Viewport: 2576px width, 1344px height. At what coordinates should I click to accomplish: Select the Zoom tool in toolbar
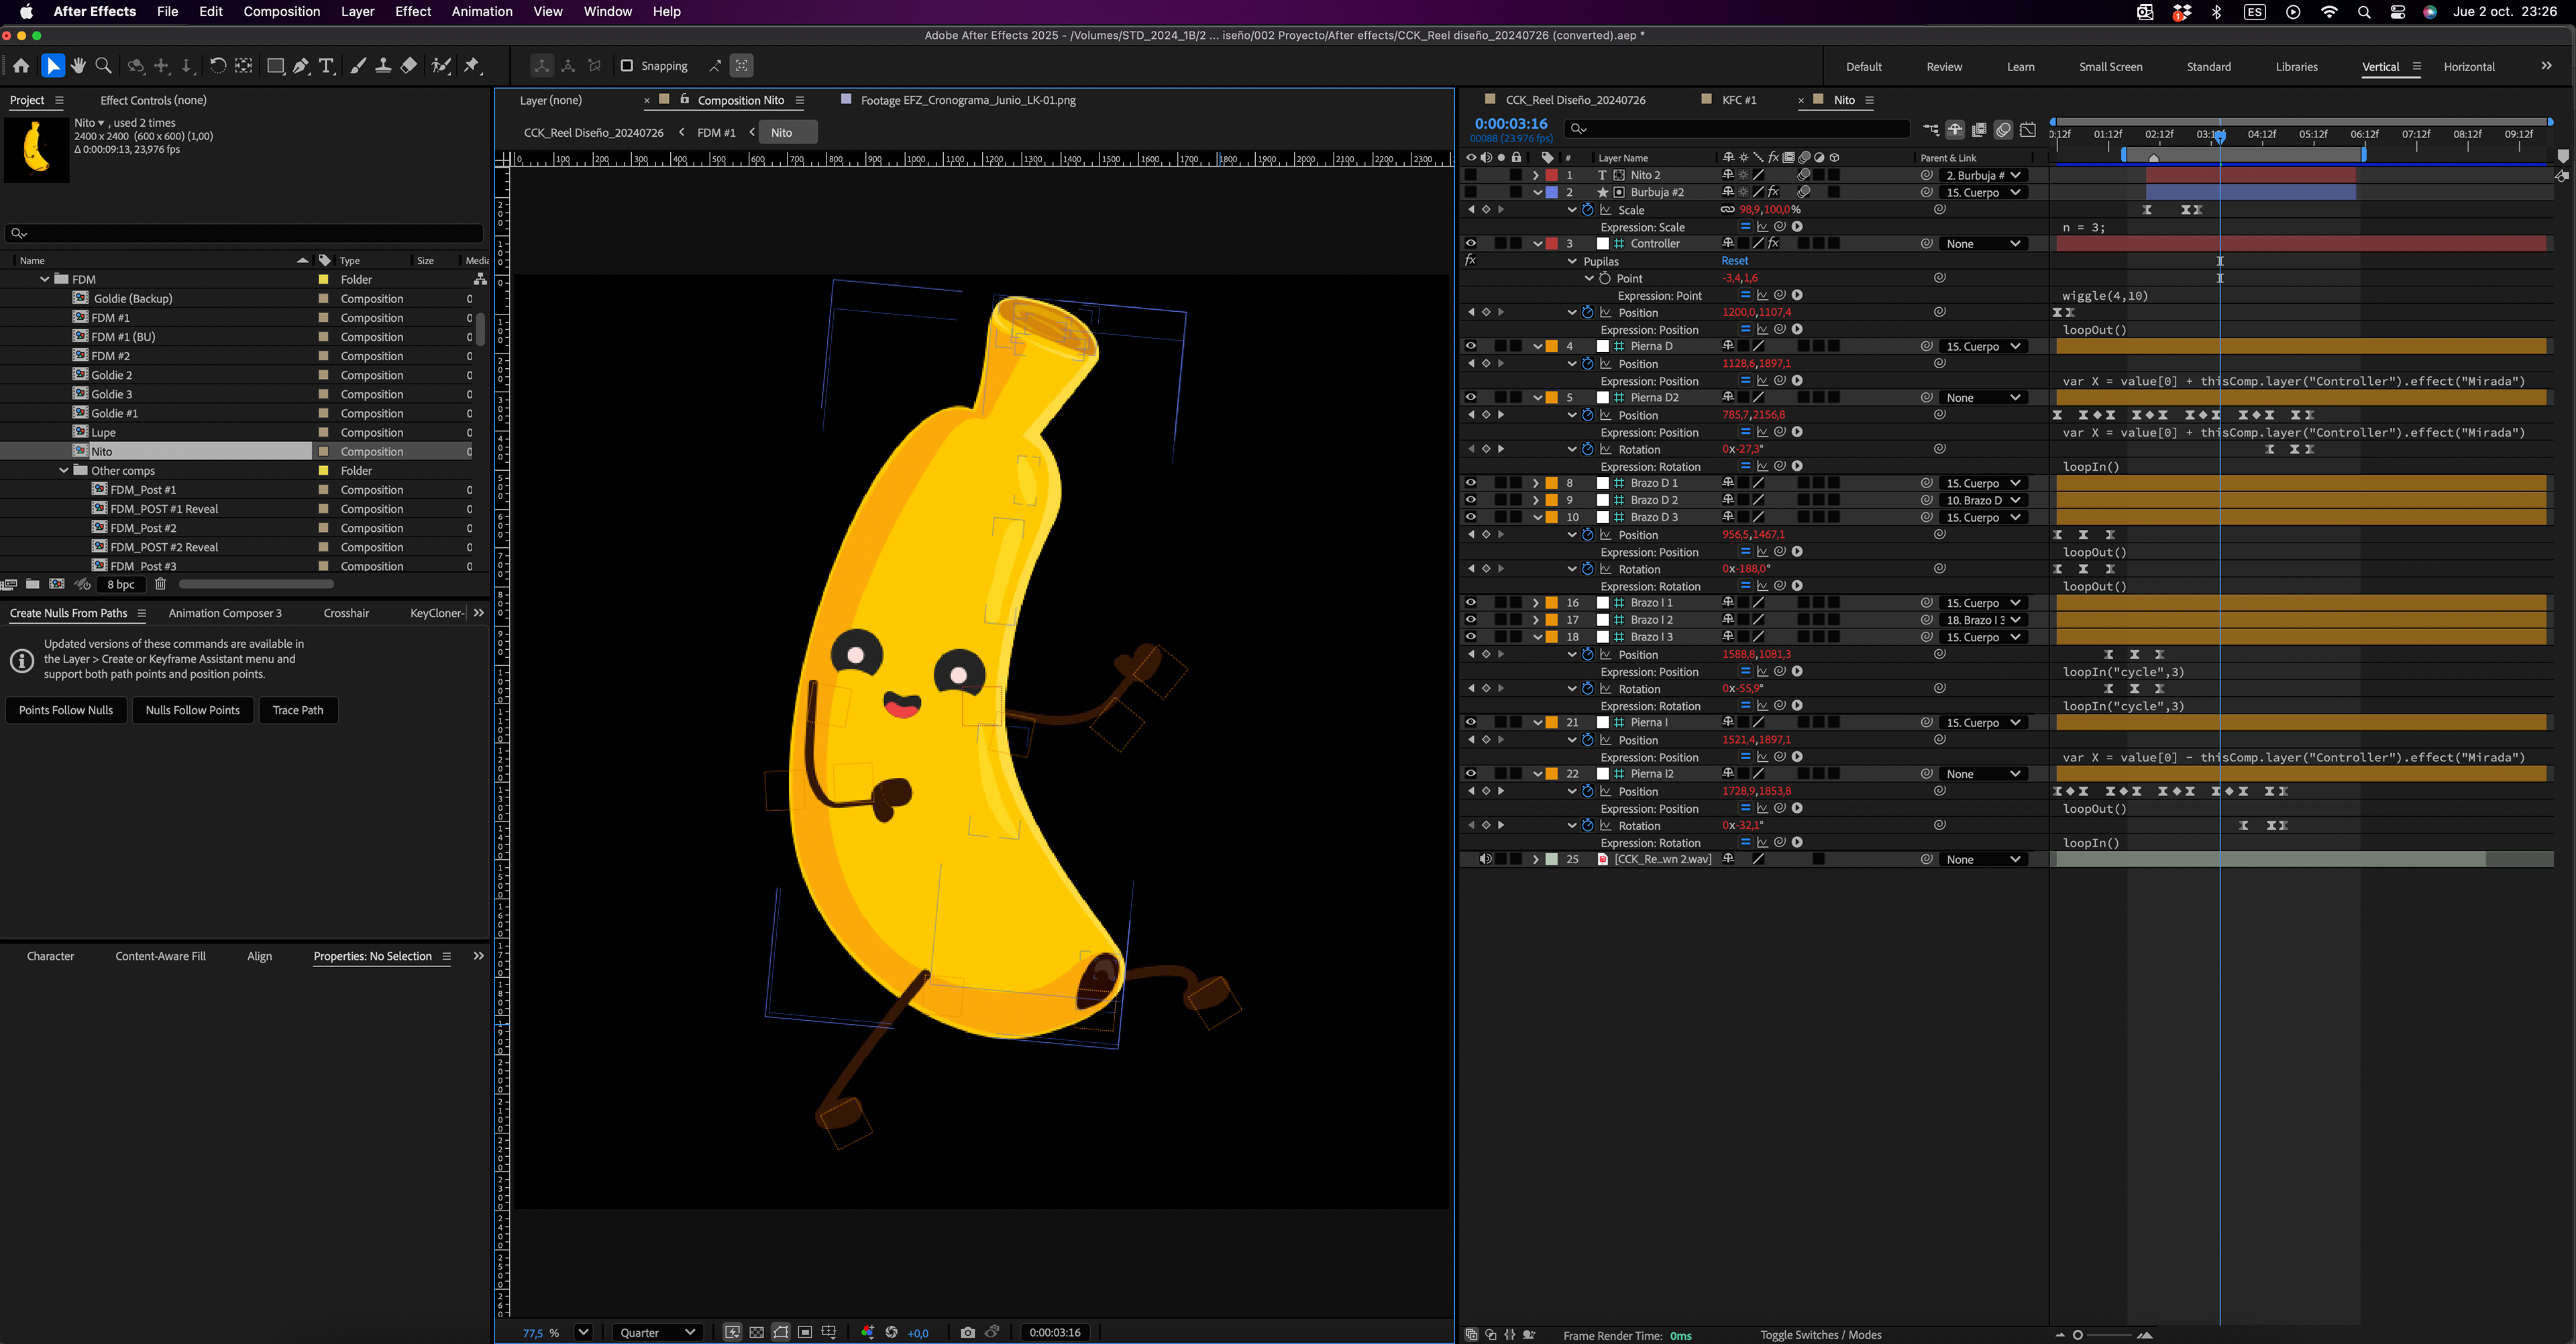[103, 66]
